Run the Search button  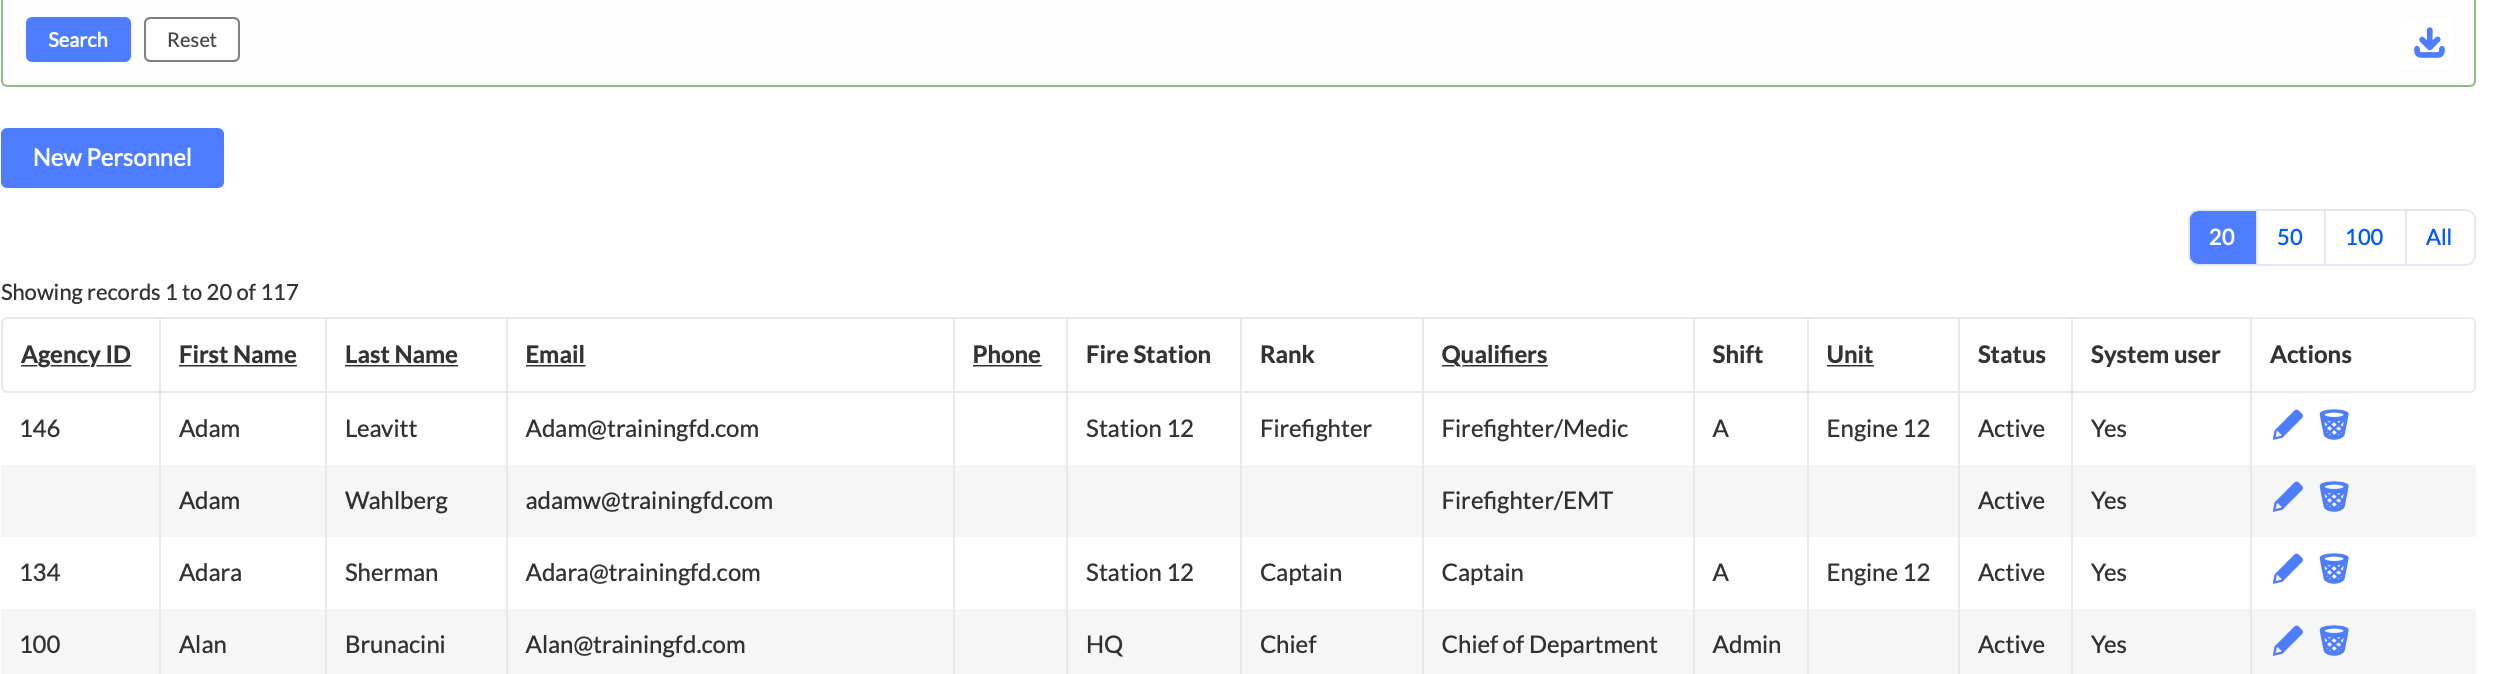point(78,40)
